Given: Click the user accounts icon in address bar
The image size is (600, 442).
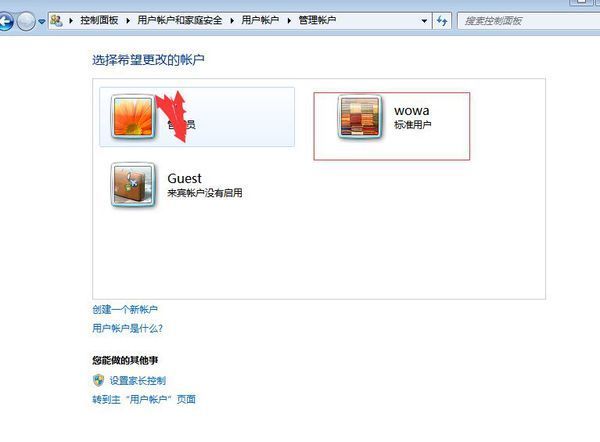Looking at the screenshot, I should click(x=56, y=20).
